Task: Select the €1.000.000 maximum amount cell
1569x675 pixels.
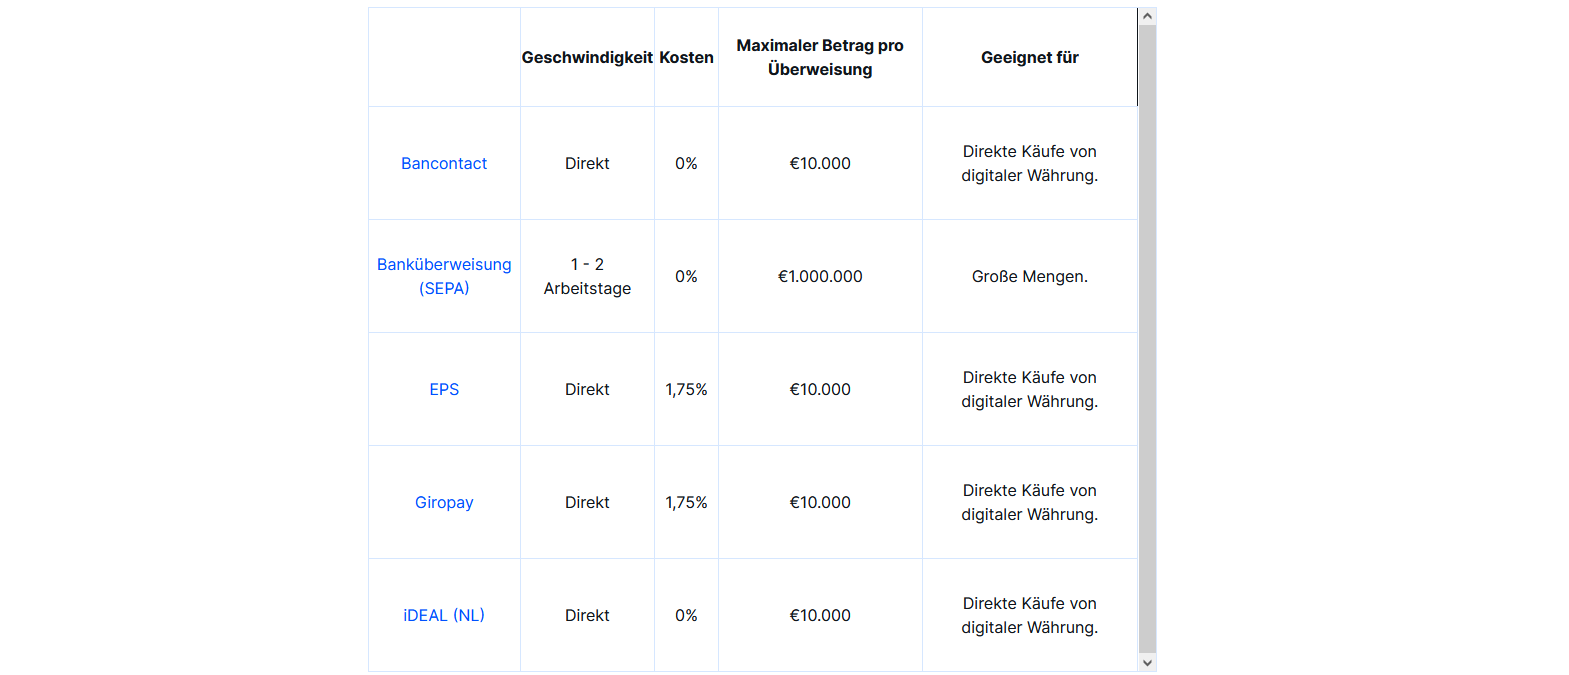Action: point(820,276)
